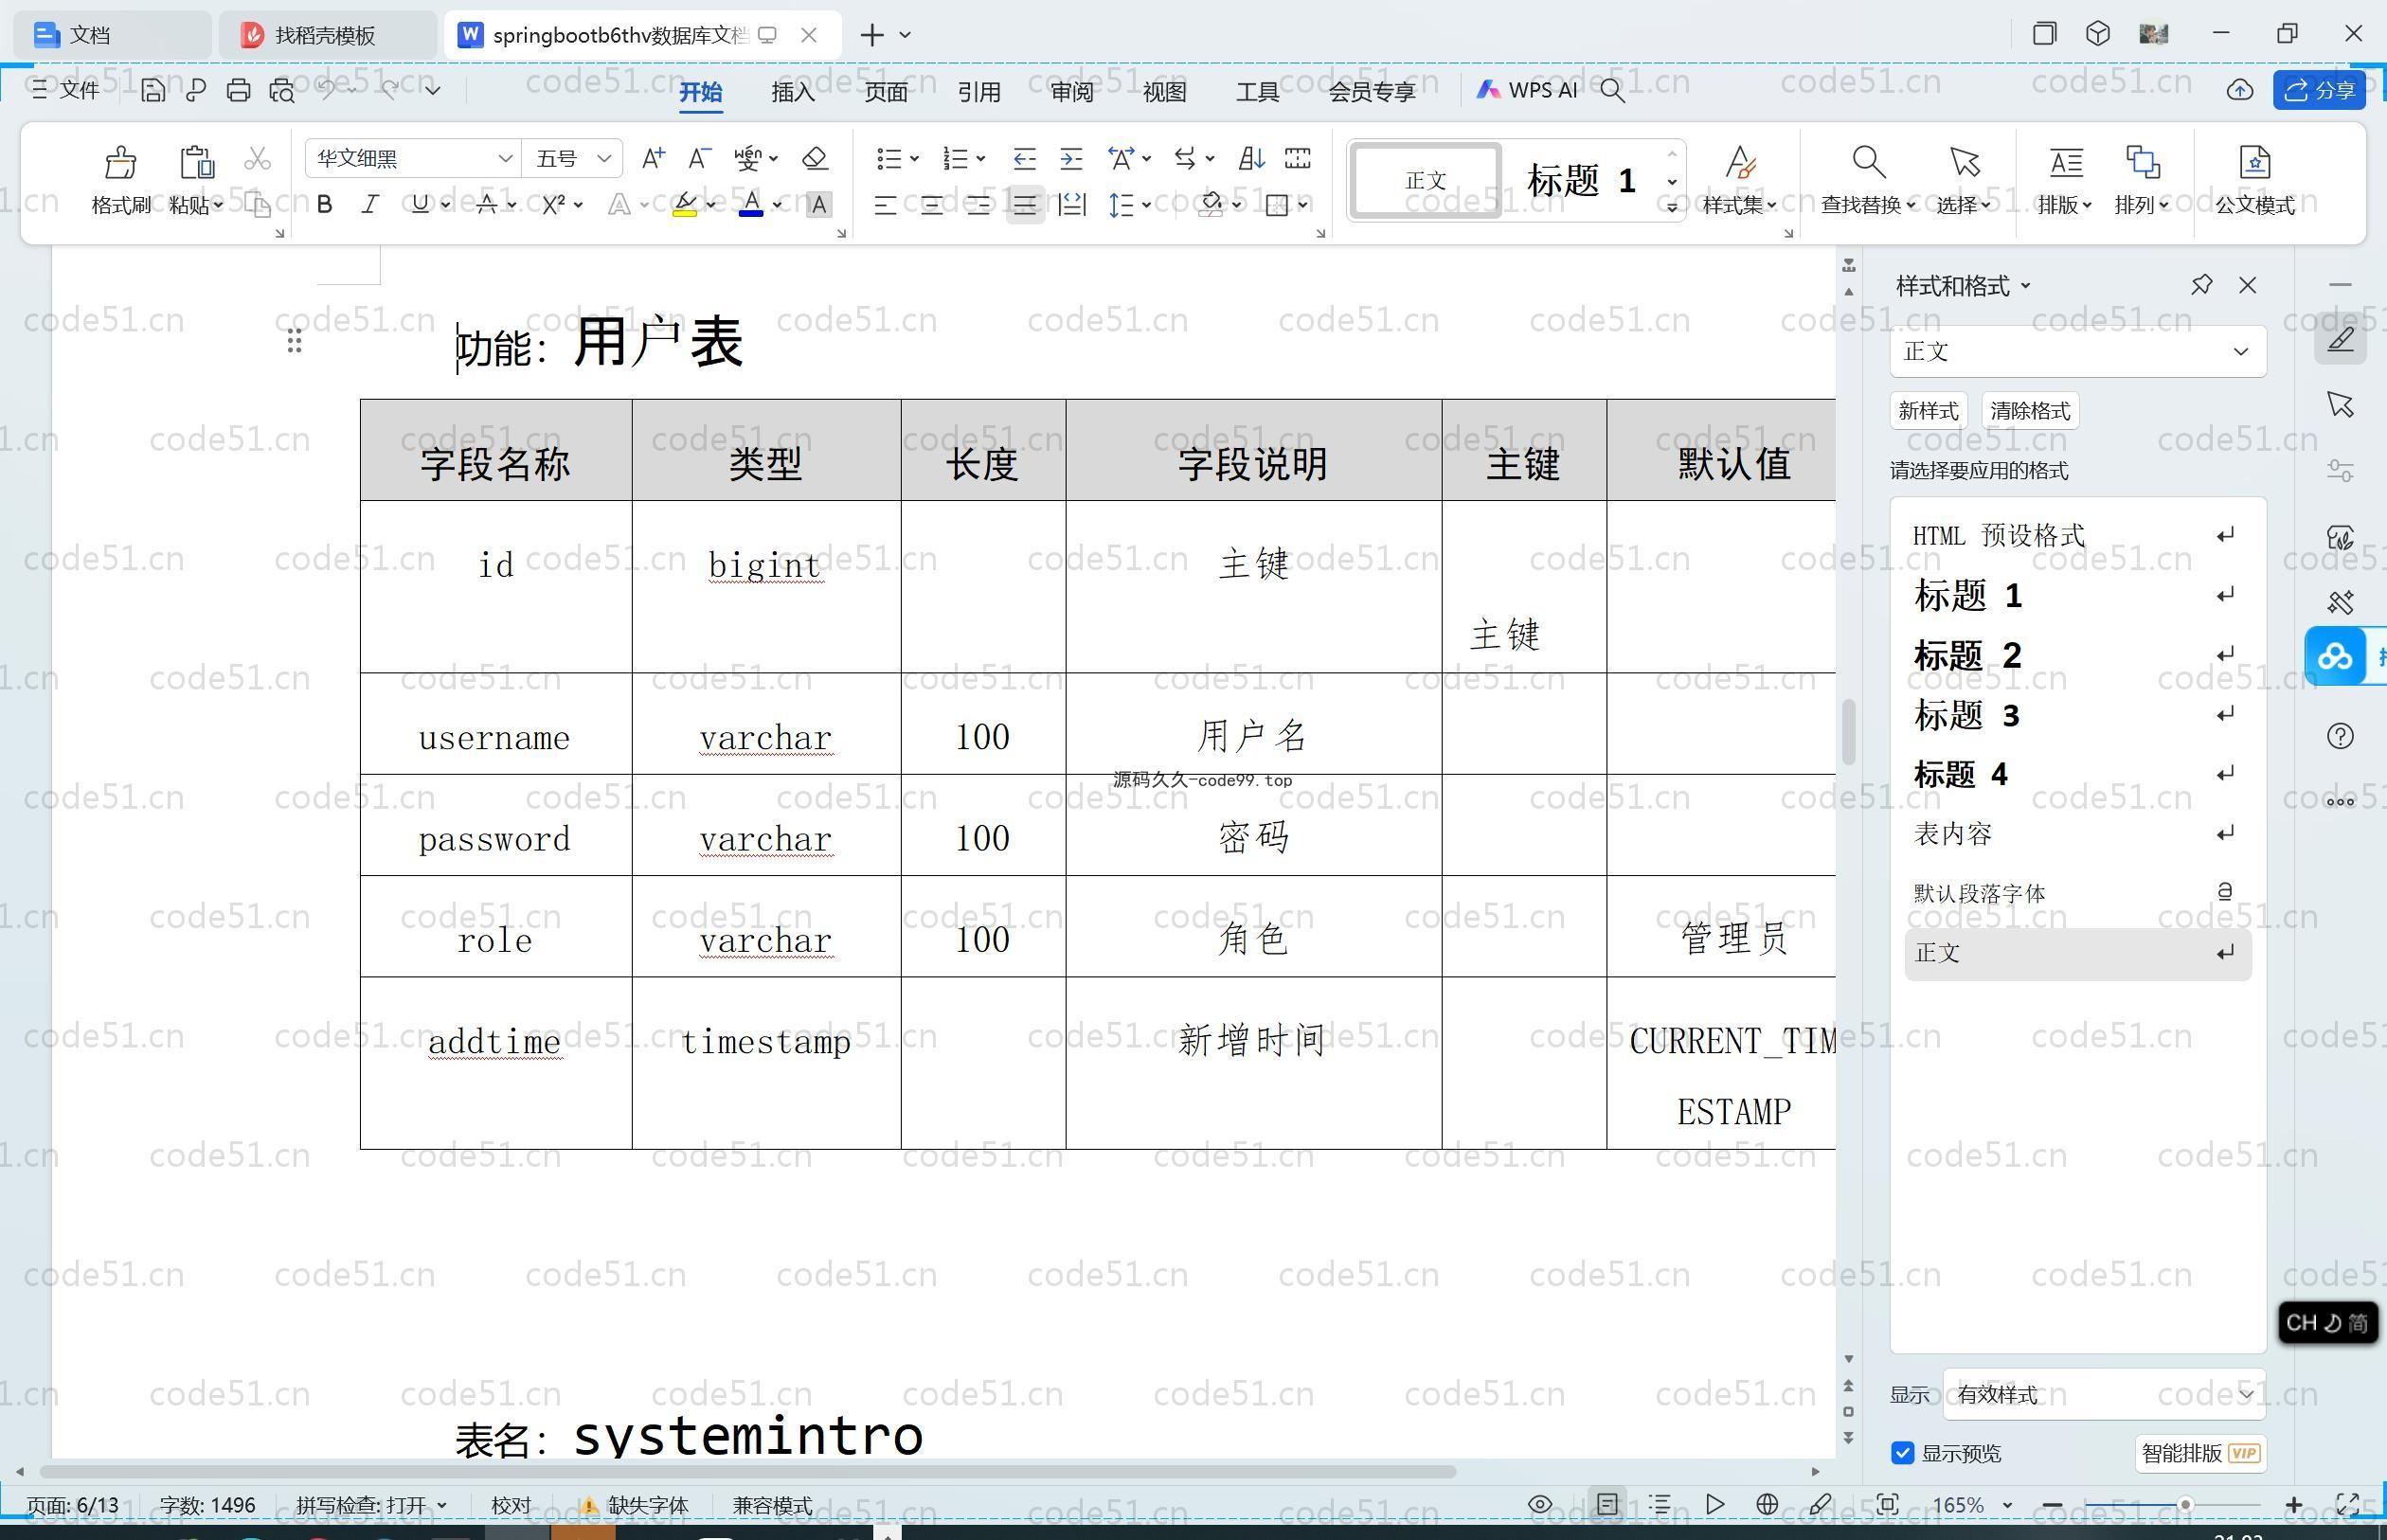Screen dimensions: 2387x1540
Task: Click the WPS AI button
Action: click(x=1527, y=90)
